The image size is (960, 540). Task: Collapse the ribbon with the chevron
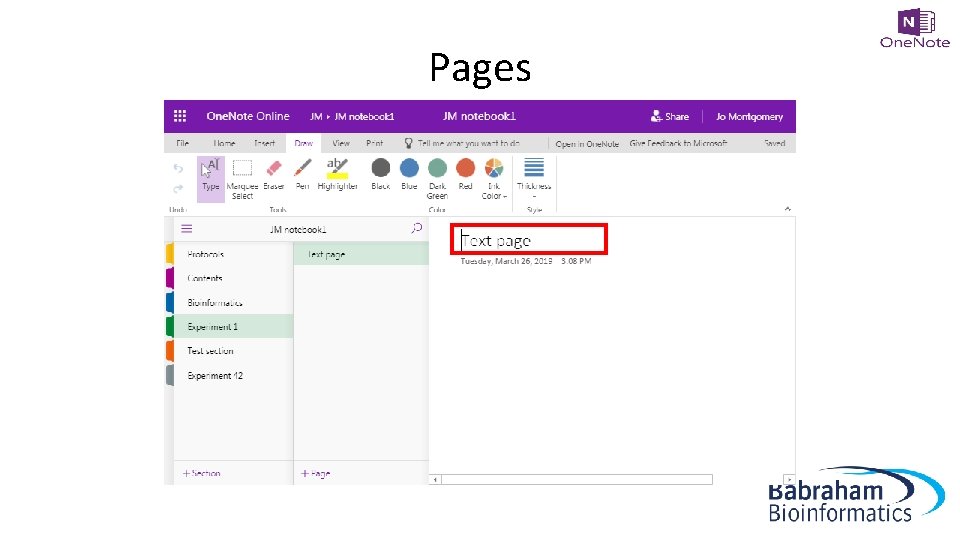point(787,209)
